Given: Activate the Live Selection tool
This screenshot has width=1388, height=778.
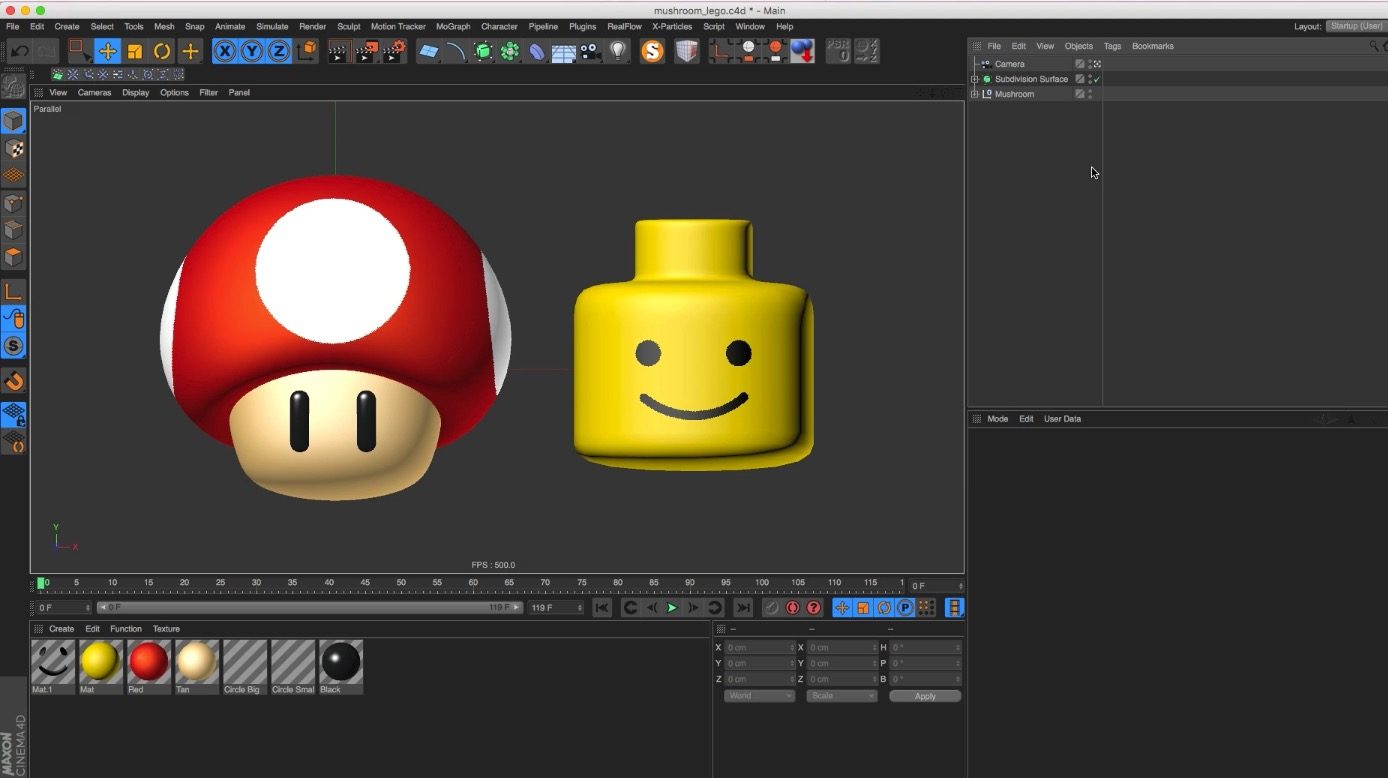Looking at the screenshot, I should (79, 51).
